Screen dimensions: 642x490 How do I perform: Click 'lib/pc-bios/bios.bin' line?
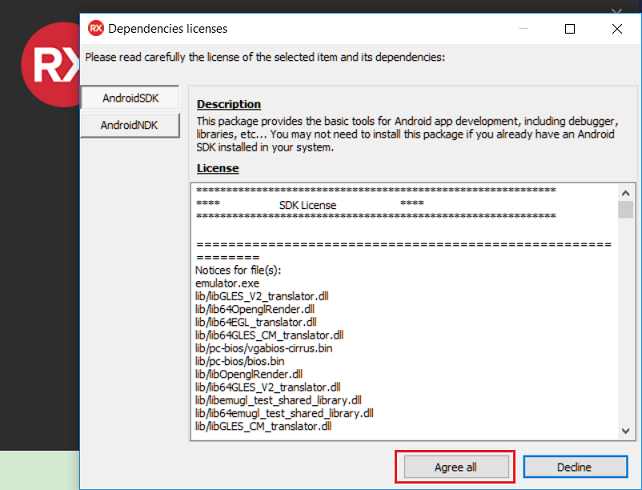(240, 361)
